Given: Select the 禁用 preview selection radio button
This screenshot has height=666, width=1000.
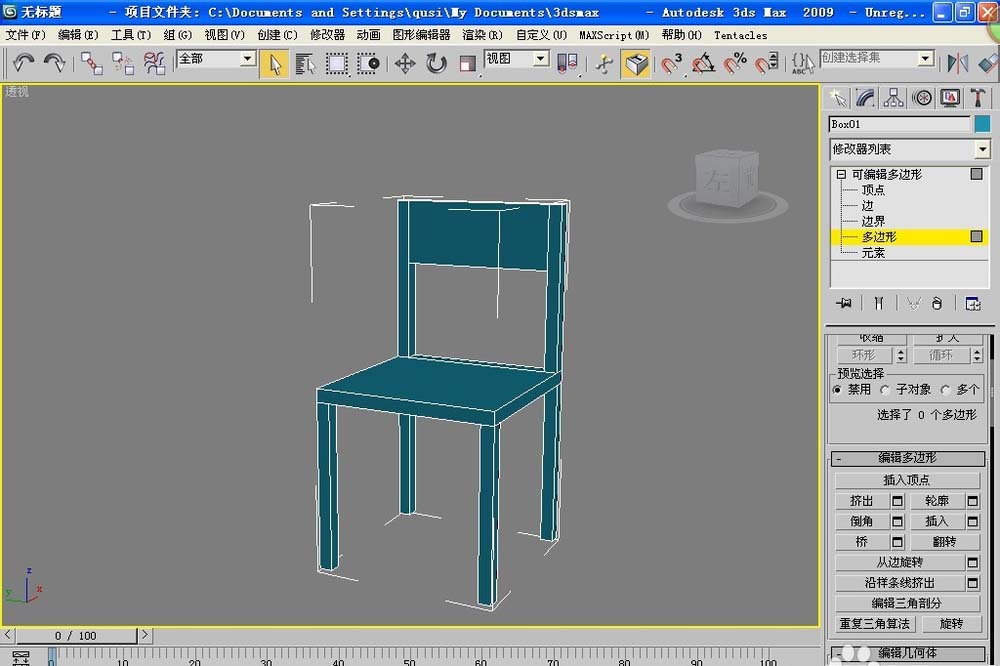Looking at the screenshot, I should click(x=837, y=389).
